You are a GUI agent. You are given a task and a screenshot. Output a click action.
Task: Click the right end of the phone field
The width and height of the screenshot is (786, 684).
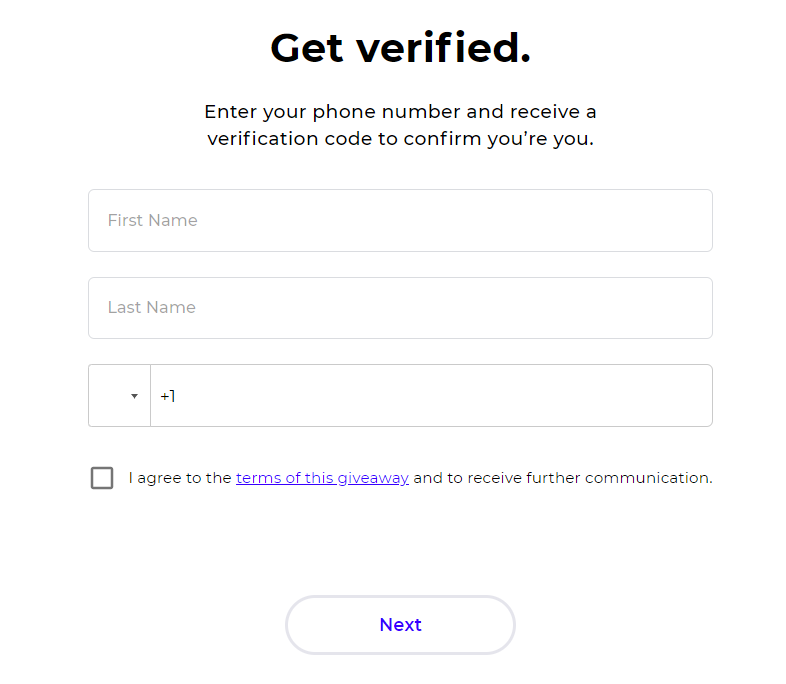(690, 396)
